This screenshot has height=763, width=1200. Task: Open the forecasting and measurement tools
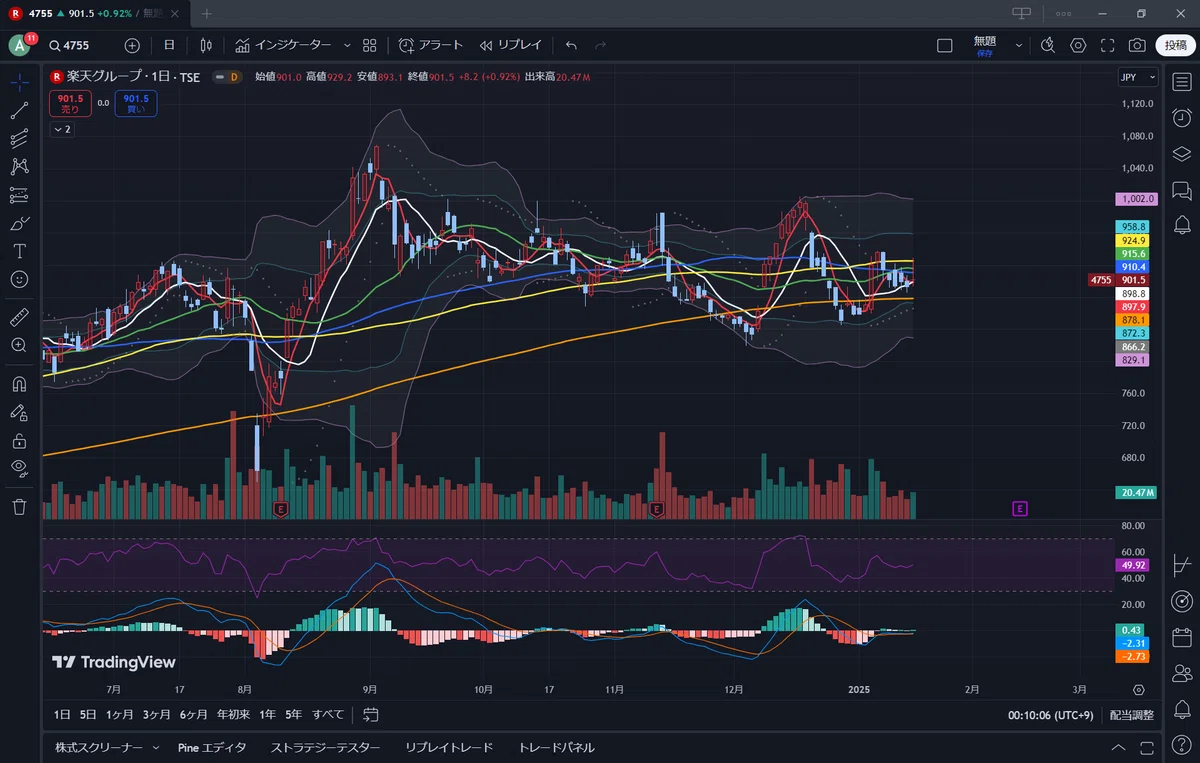tap(19, 195)
